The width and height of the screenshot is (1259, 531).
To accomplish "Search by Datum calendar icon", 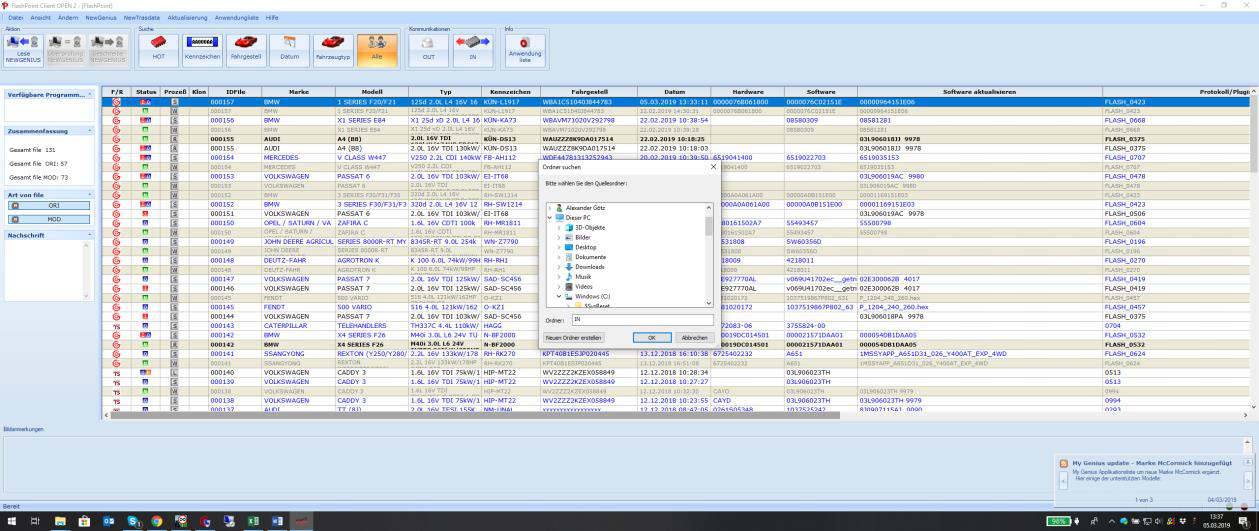I will (290, 50).
